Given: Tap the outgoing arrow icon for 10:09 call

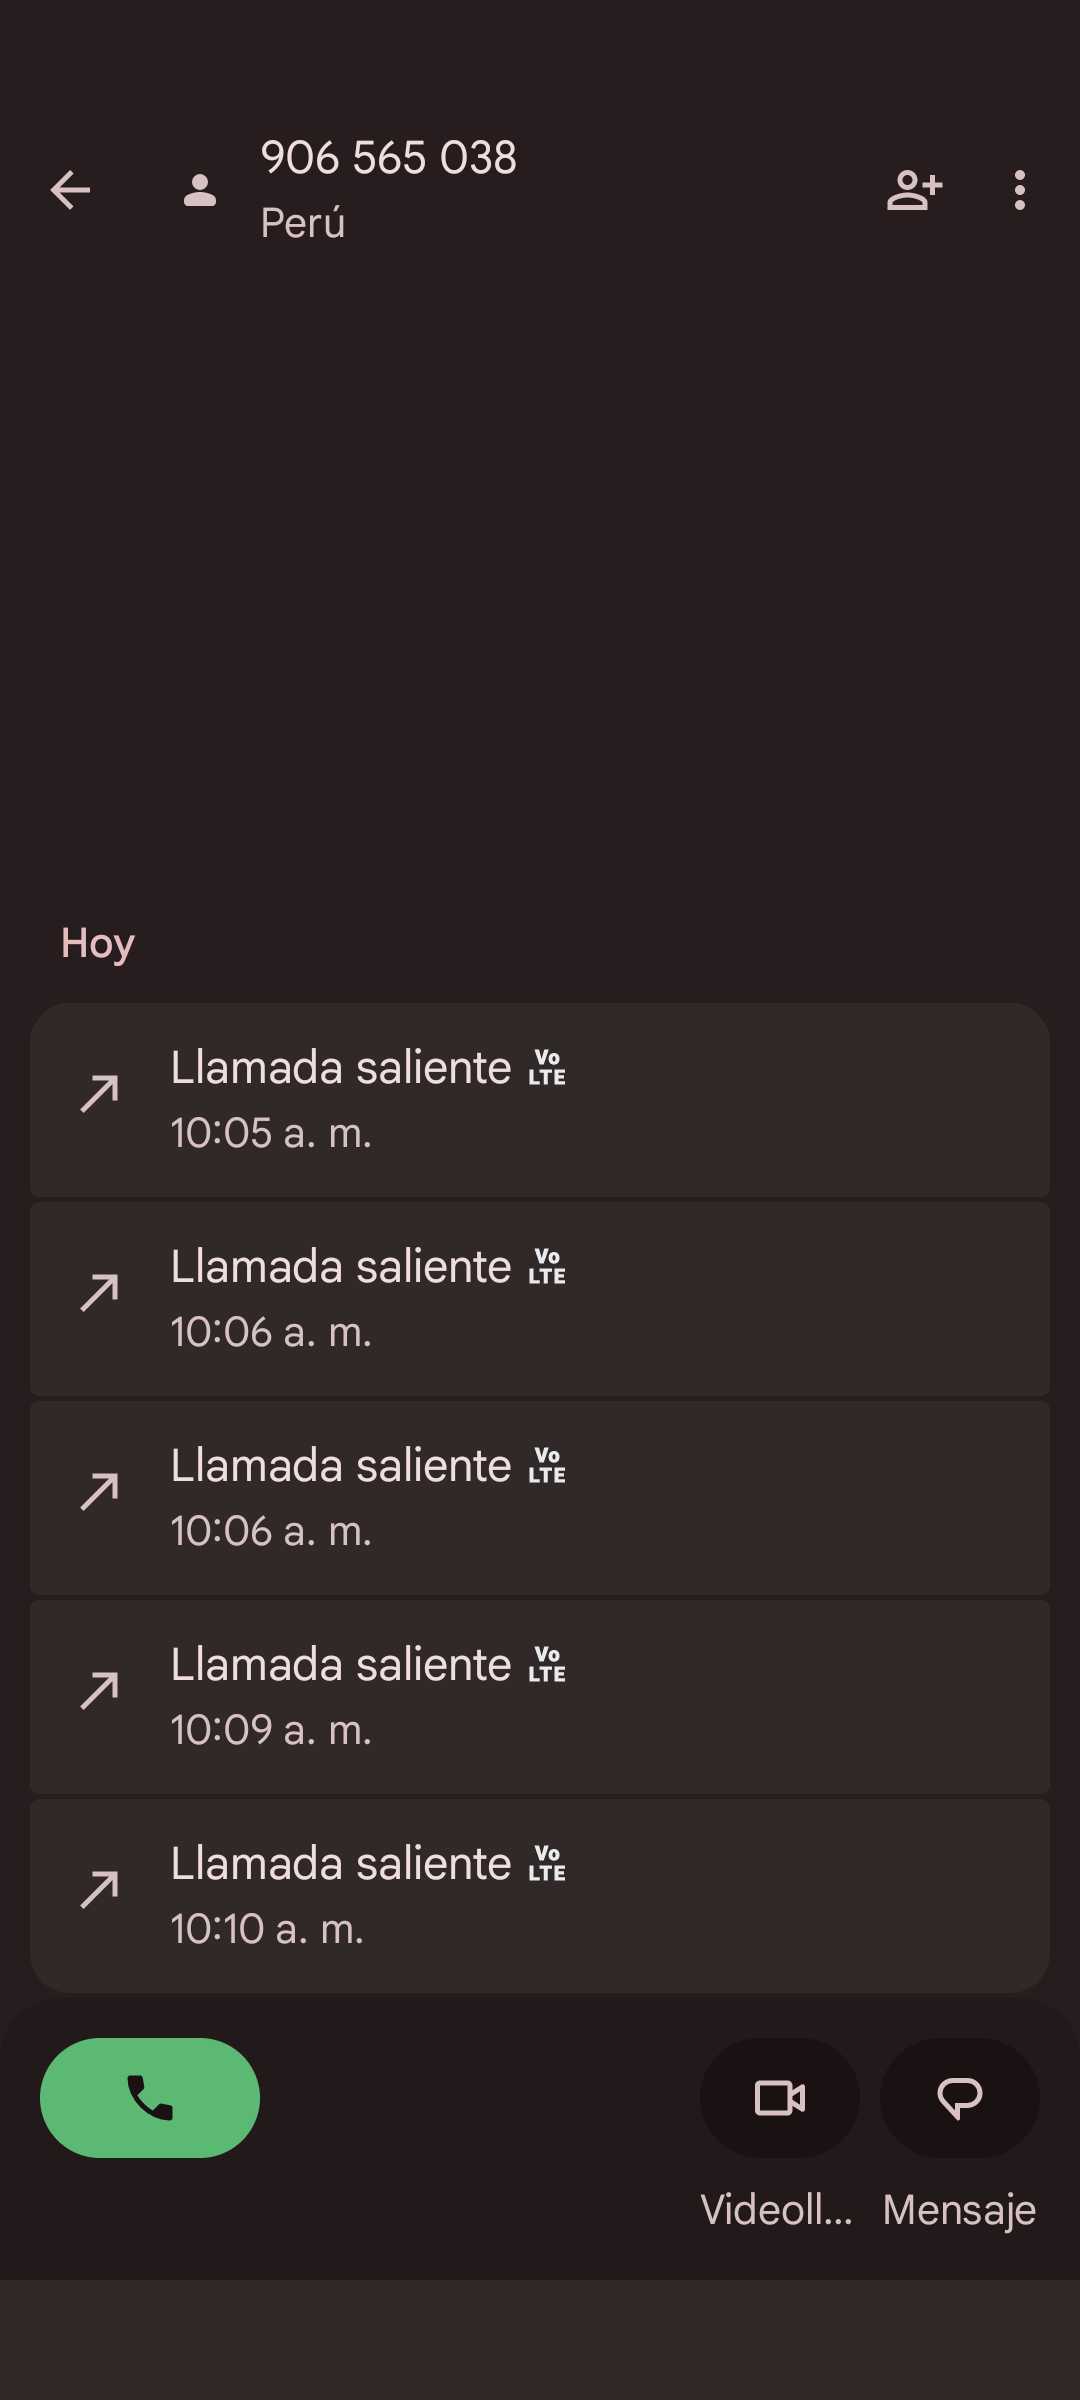Looking at the screenshot, I should click(100, 1691).
